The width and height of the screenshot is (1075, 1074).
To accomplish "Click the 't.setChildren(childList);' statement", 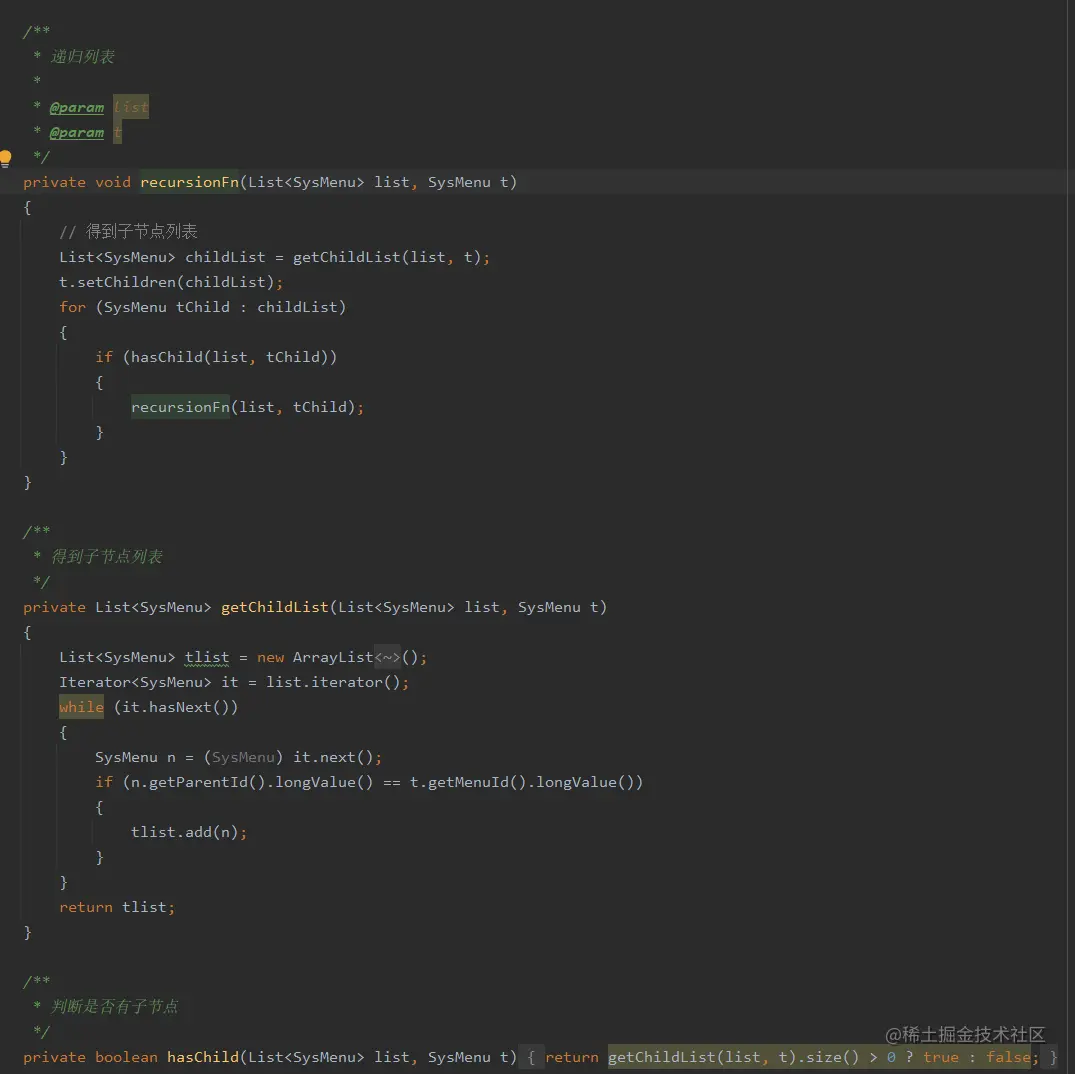I will click(171, 282).
